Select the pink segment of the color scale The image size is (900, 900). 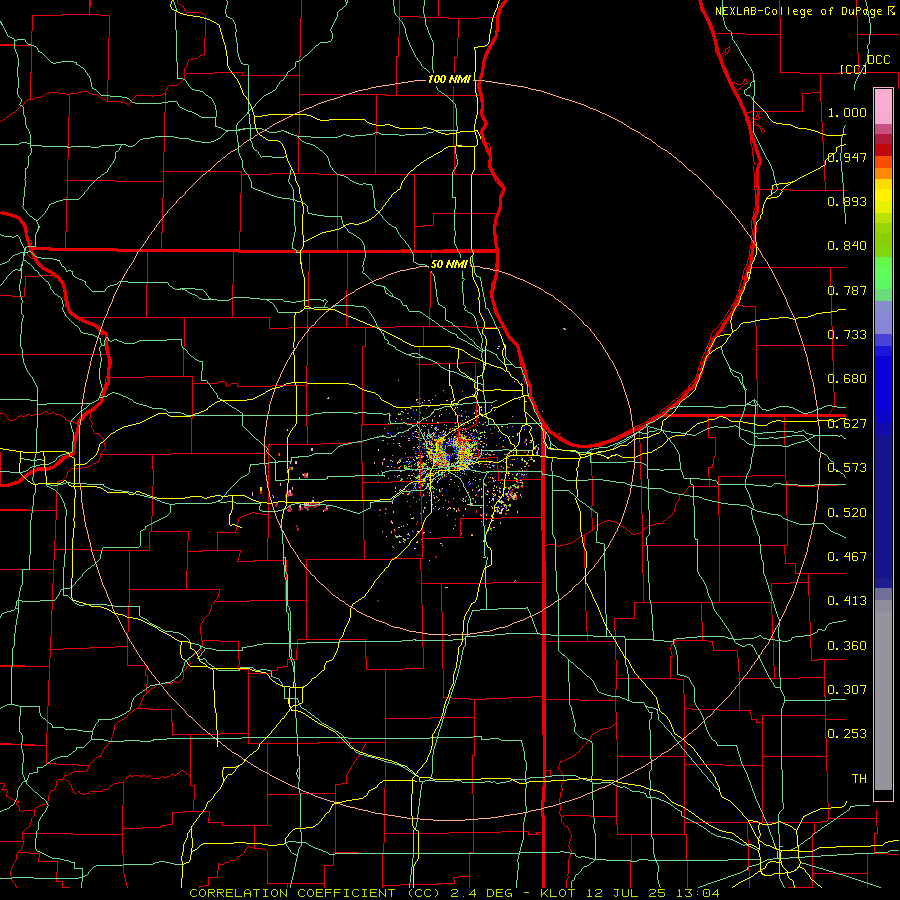click(883, 107)
